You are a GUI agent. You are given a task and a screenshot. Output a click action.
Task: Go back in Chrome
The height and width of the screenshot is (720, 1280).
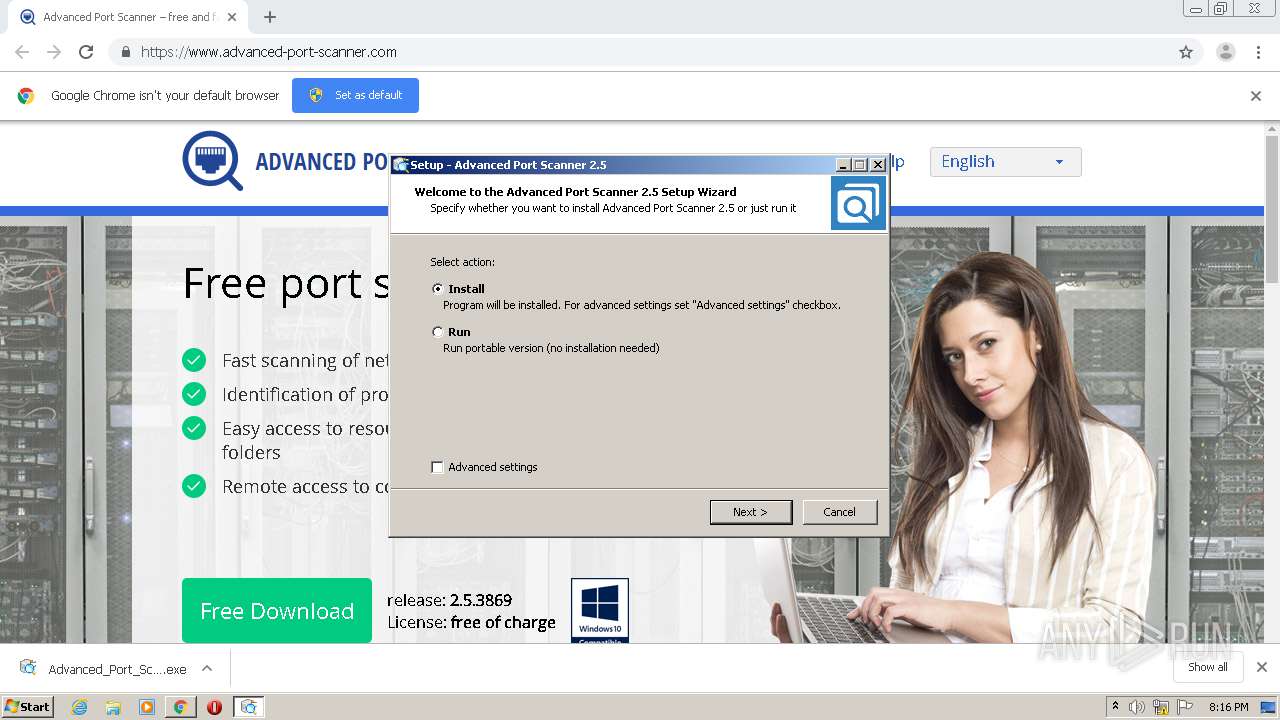22,52
